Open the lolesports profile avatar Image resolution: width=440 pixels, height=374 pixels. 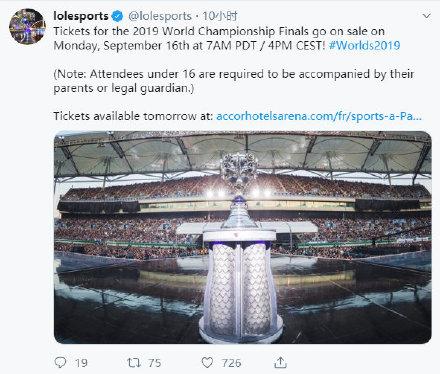click(27, 26)
